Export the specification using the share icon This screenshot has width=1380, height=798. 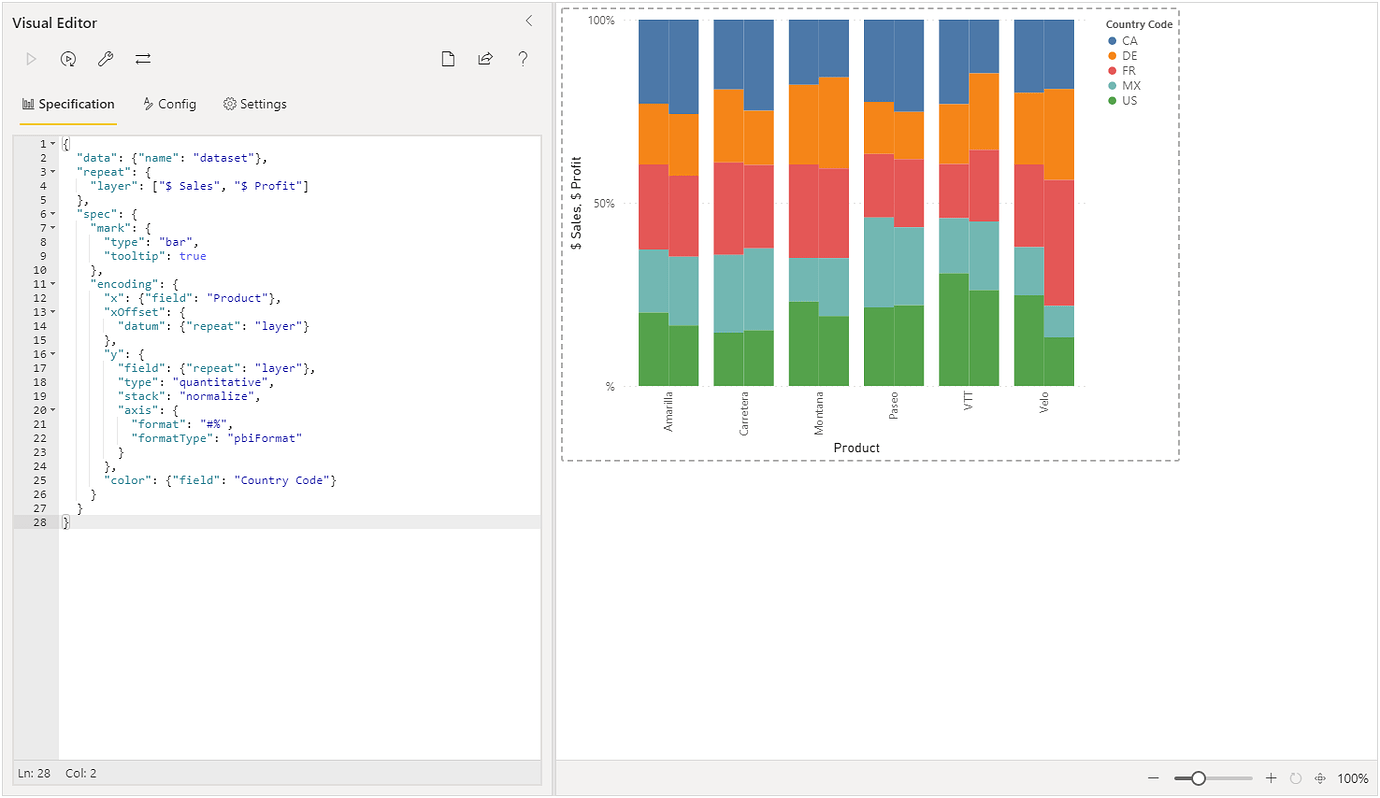point(485,58)
